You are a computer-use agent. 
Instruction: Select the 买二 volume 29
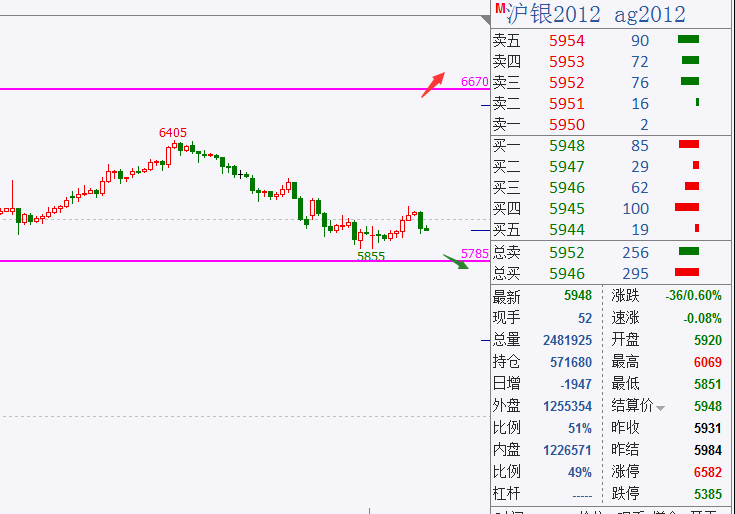640,167
